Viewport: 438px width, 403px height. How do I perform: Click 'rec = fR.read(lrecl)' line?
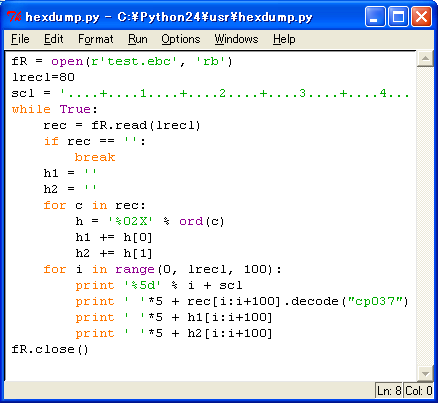click(x=122, y=125)
